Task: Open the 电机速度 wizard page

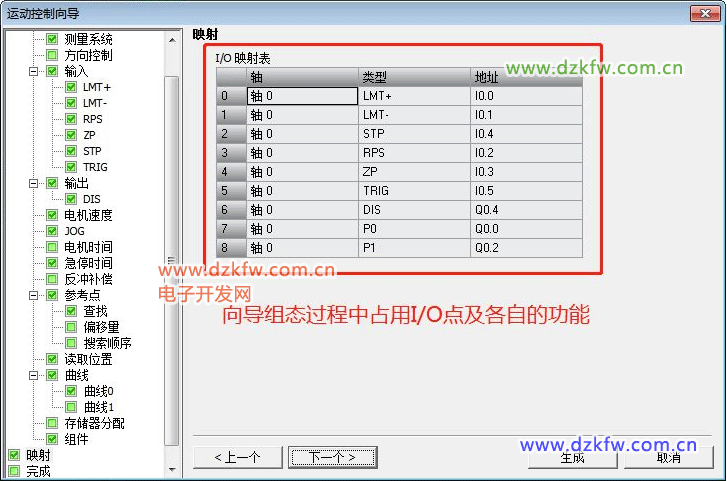Action: (x=88, y=215)
